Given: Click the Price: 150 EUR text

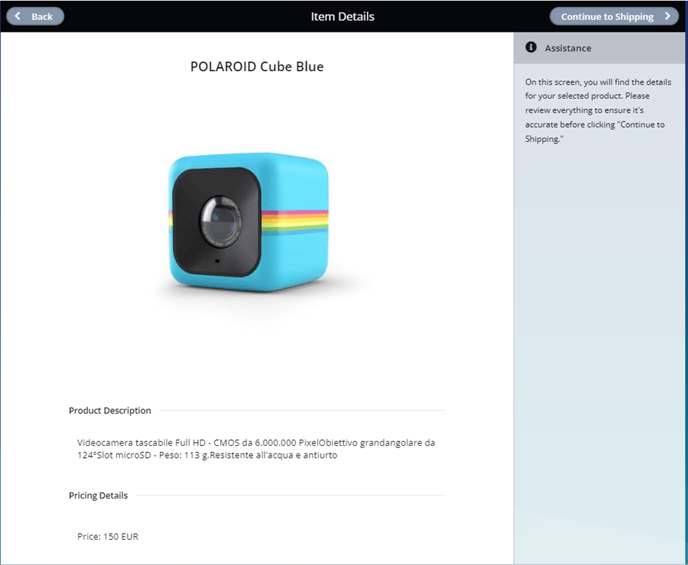Looking at the screenshot, I should click(x=108, y=536).
